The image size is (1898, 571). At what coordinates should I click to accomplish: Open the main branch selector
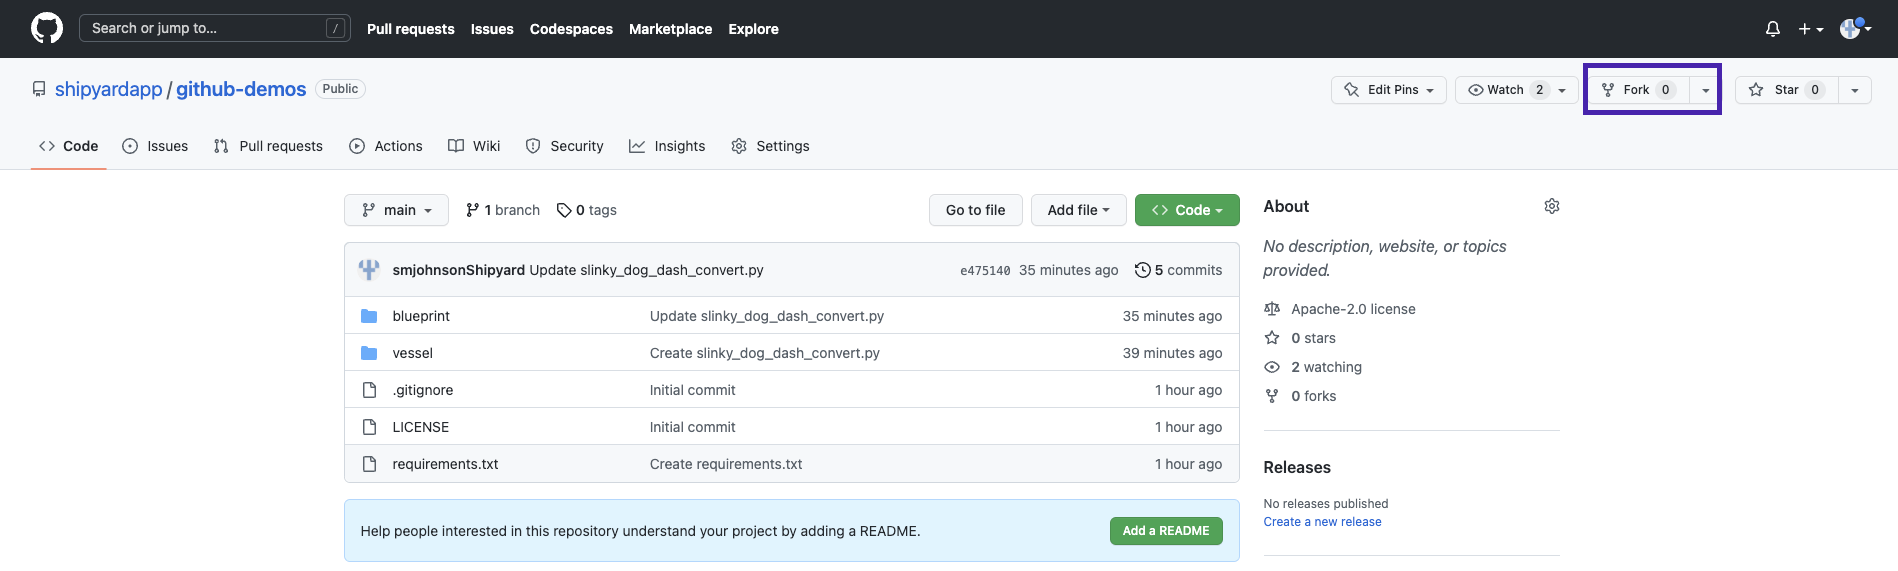[396, 210]
